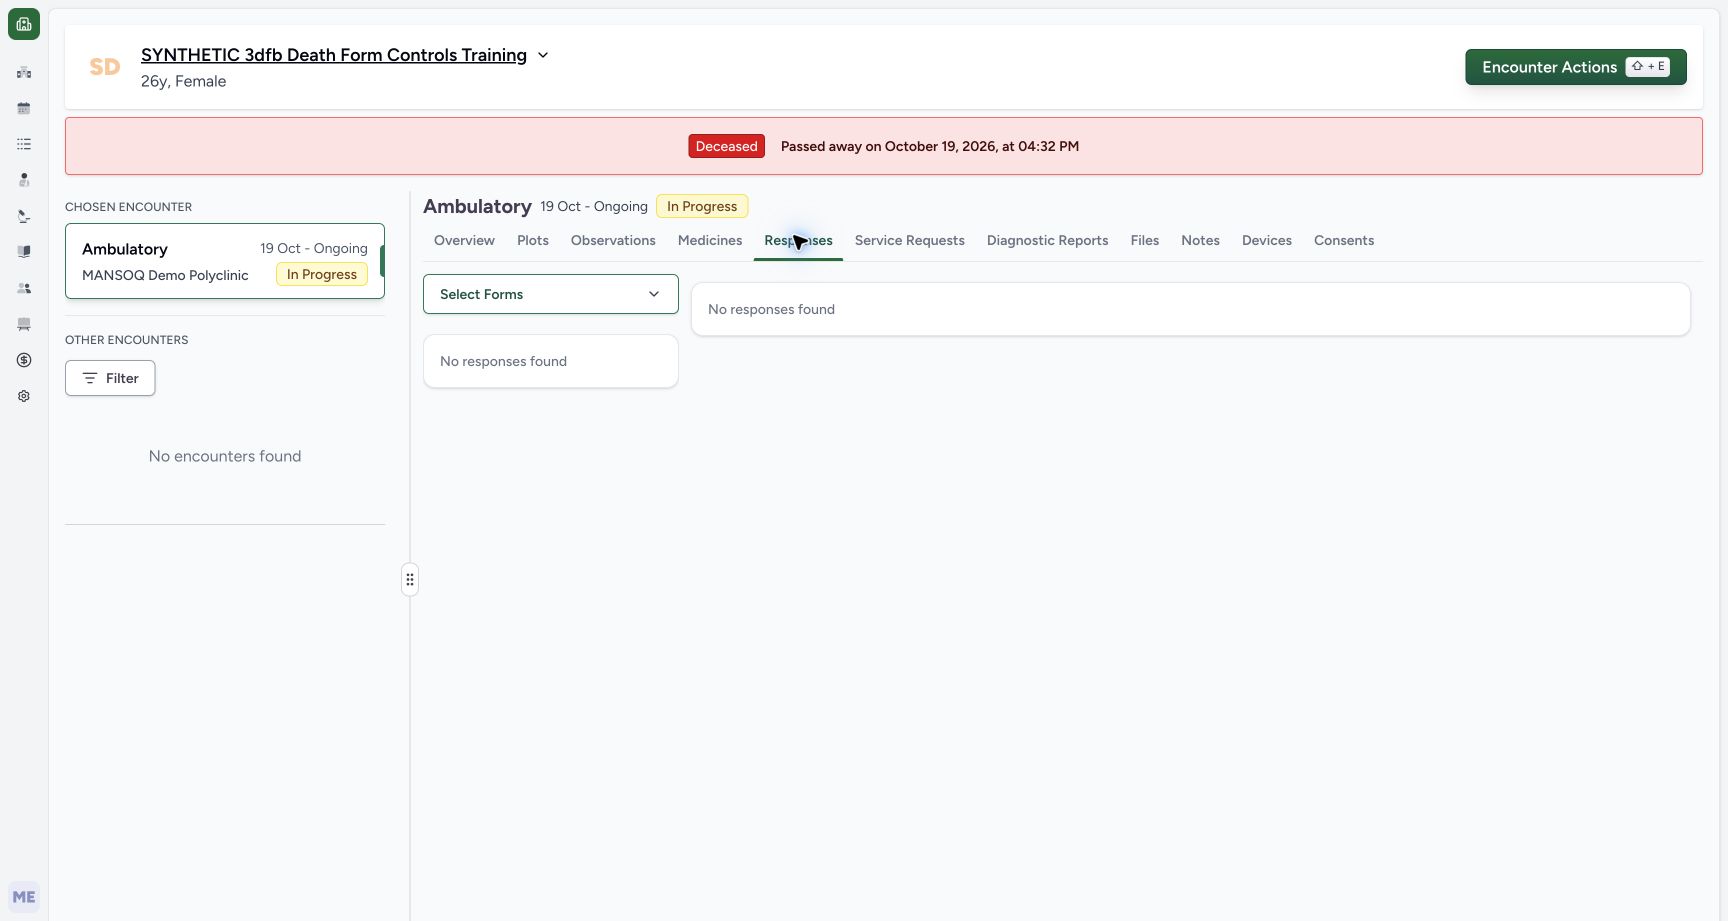Screen dimensions: 1728x921
Task: Expand the patient name chevron dropdown
Action: pyautogui.click(x=543, y=55)
